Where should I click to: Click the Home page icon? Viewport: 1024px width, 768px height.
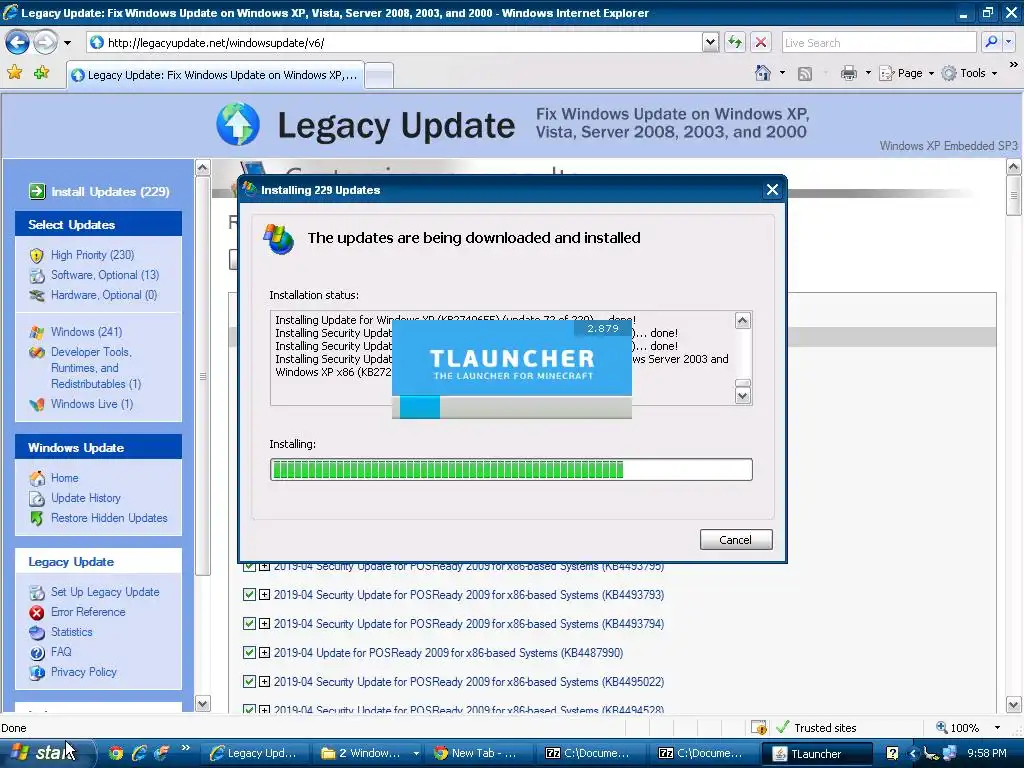coord(763,73)
